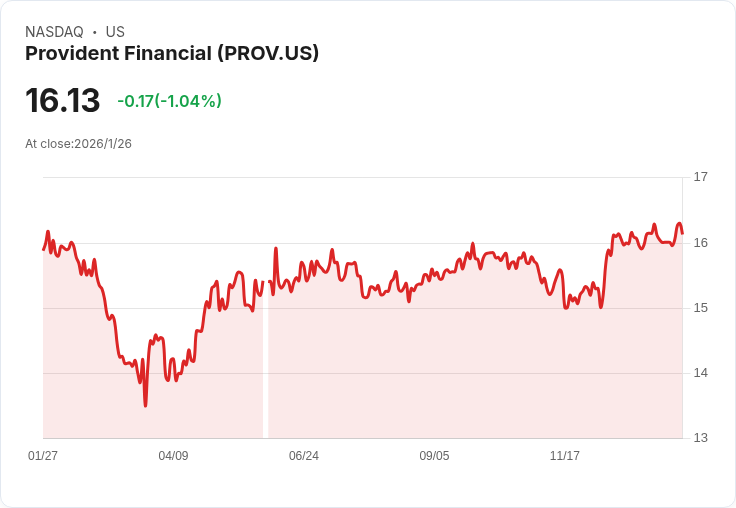This screenshot has width=736, height=508.
Task: Select the 13 y-axis price label
Action: [x=700, y=438]
